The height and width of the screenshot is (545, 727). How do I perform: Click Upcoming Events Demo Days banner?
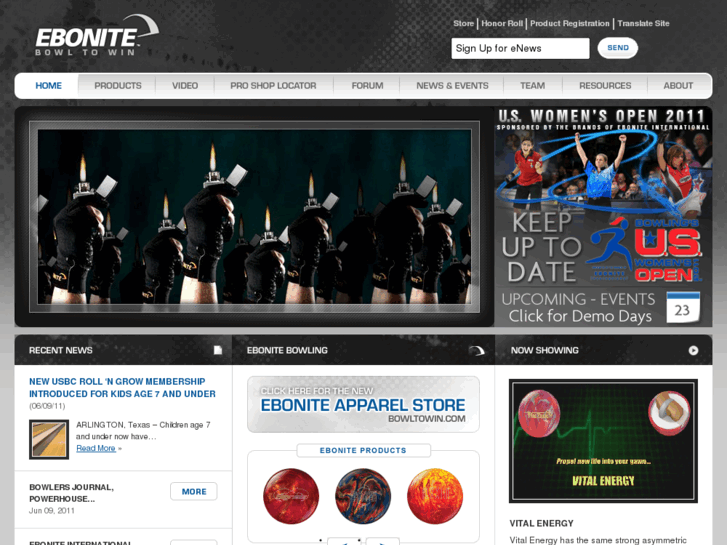pyautogui.click(x=602, y=308)
